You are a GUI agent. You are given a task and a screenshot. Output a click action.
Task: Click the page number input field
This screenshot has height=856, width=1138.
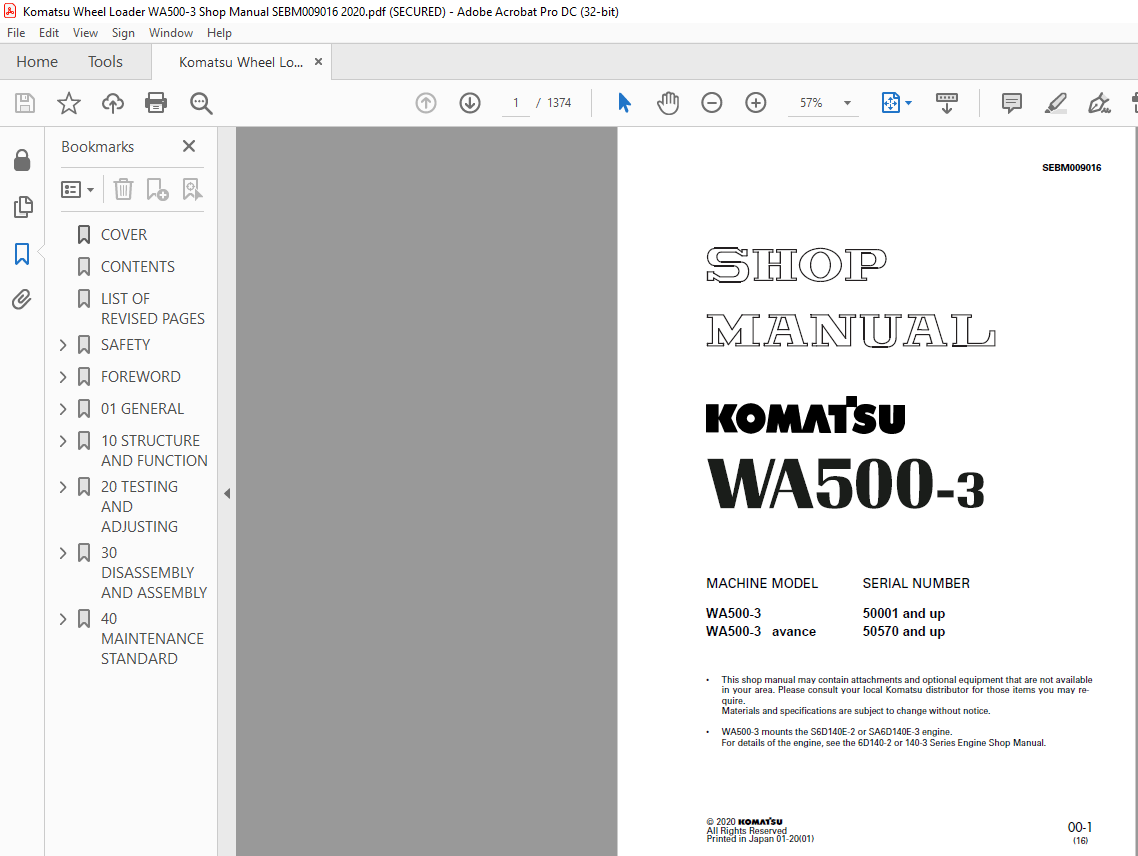[516, 103]
